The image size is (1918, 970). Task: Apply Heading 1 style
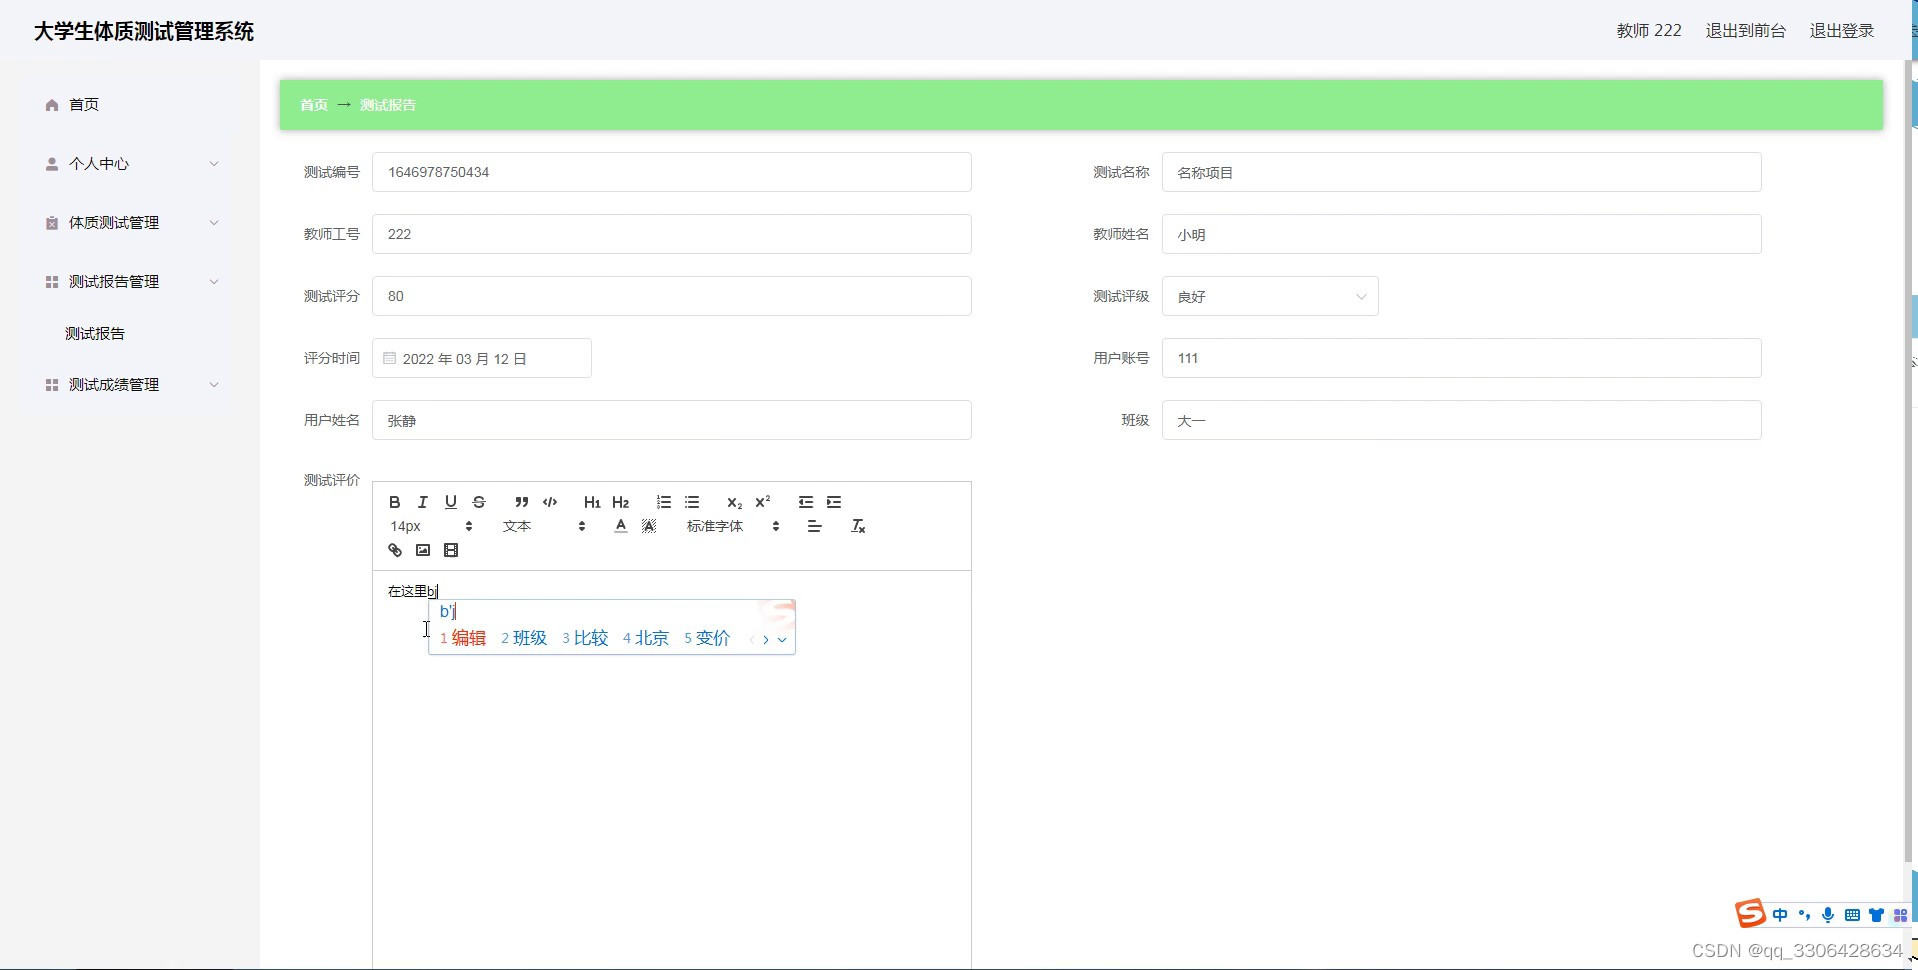592,502
